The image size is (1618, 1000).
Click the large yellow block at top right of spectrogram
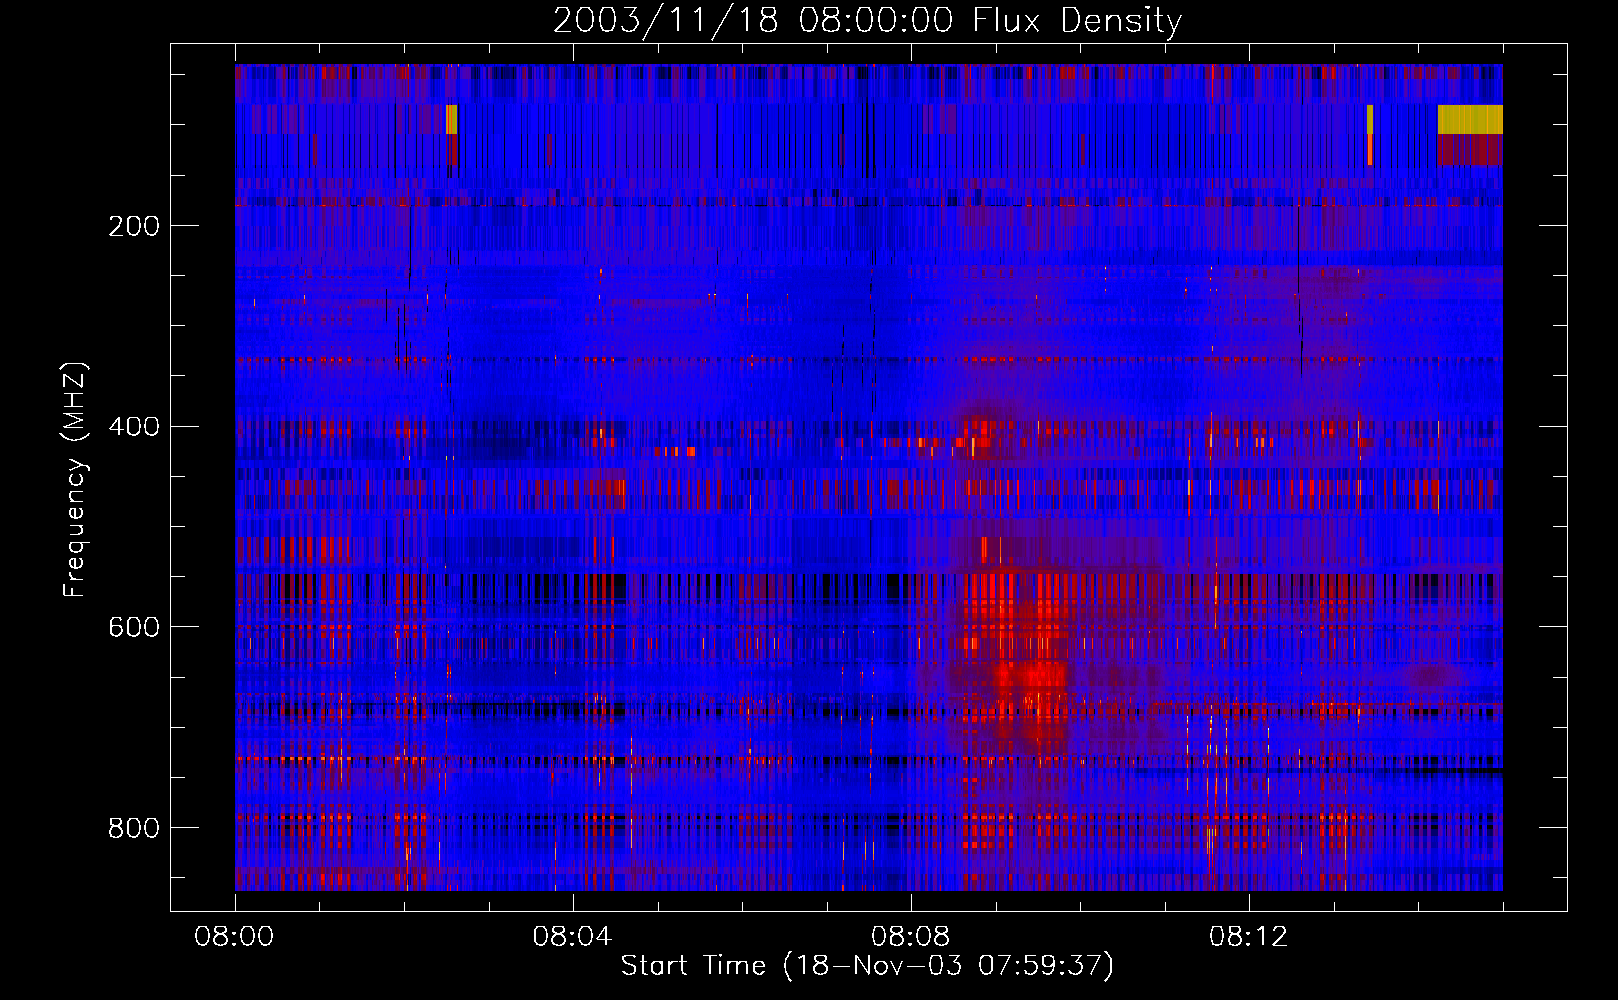click(1470, 119)
